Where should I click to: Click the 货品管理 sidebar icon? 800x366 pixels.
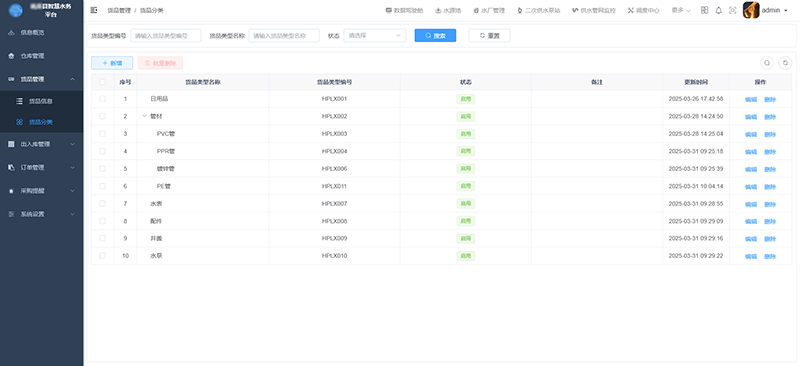[x=11, y=79]
